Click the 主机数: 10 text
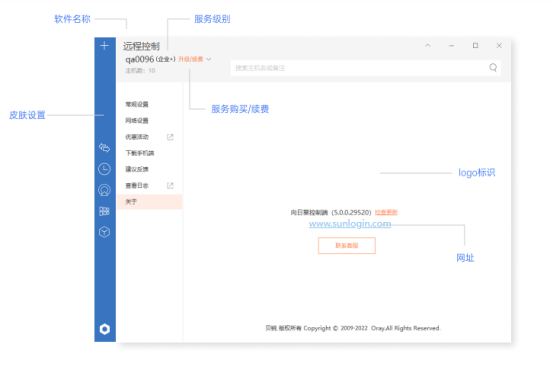554x367 pixels. click(x=140, y=71)
